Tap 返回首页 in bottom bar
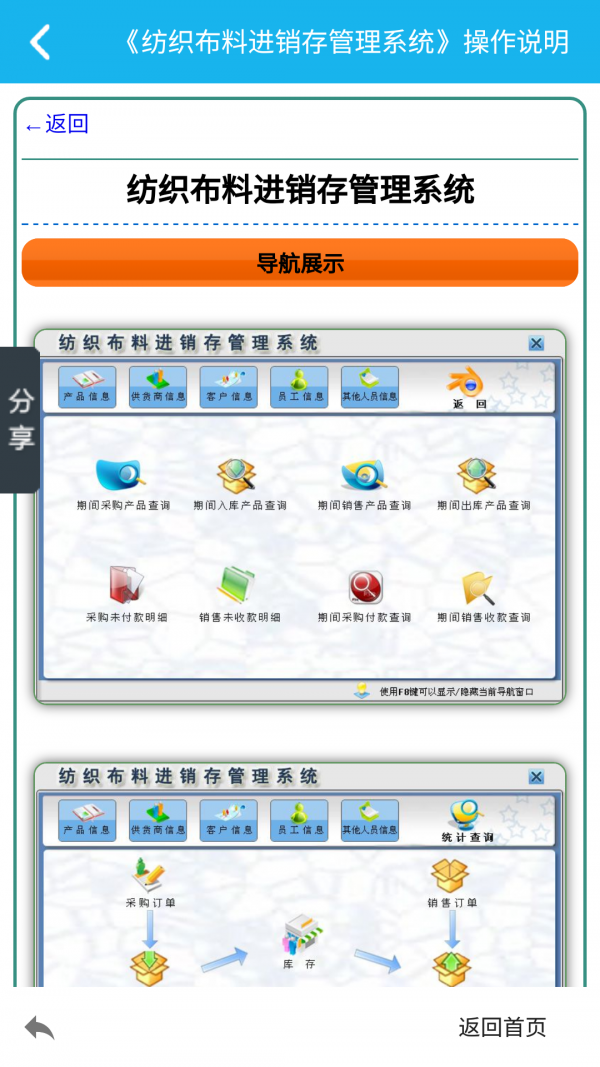This screenshot has width=600, height=1067. click(x=502, y=1027)
